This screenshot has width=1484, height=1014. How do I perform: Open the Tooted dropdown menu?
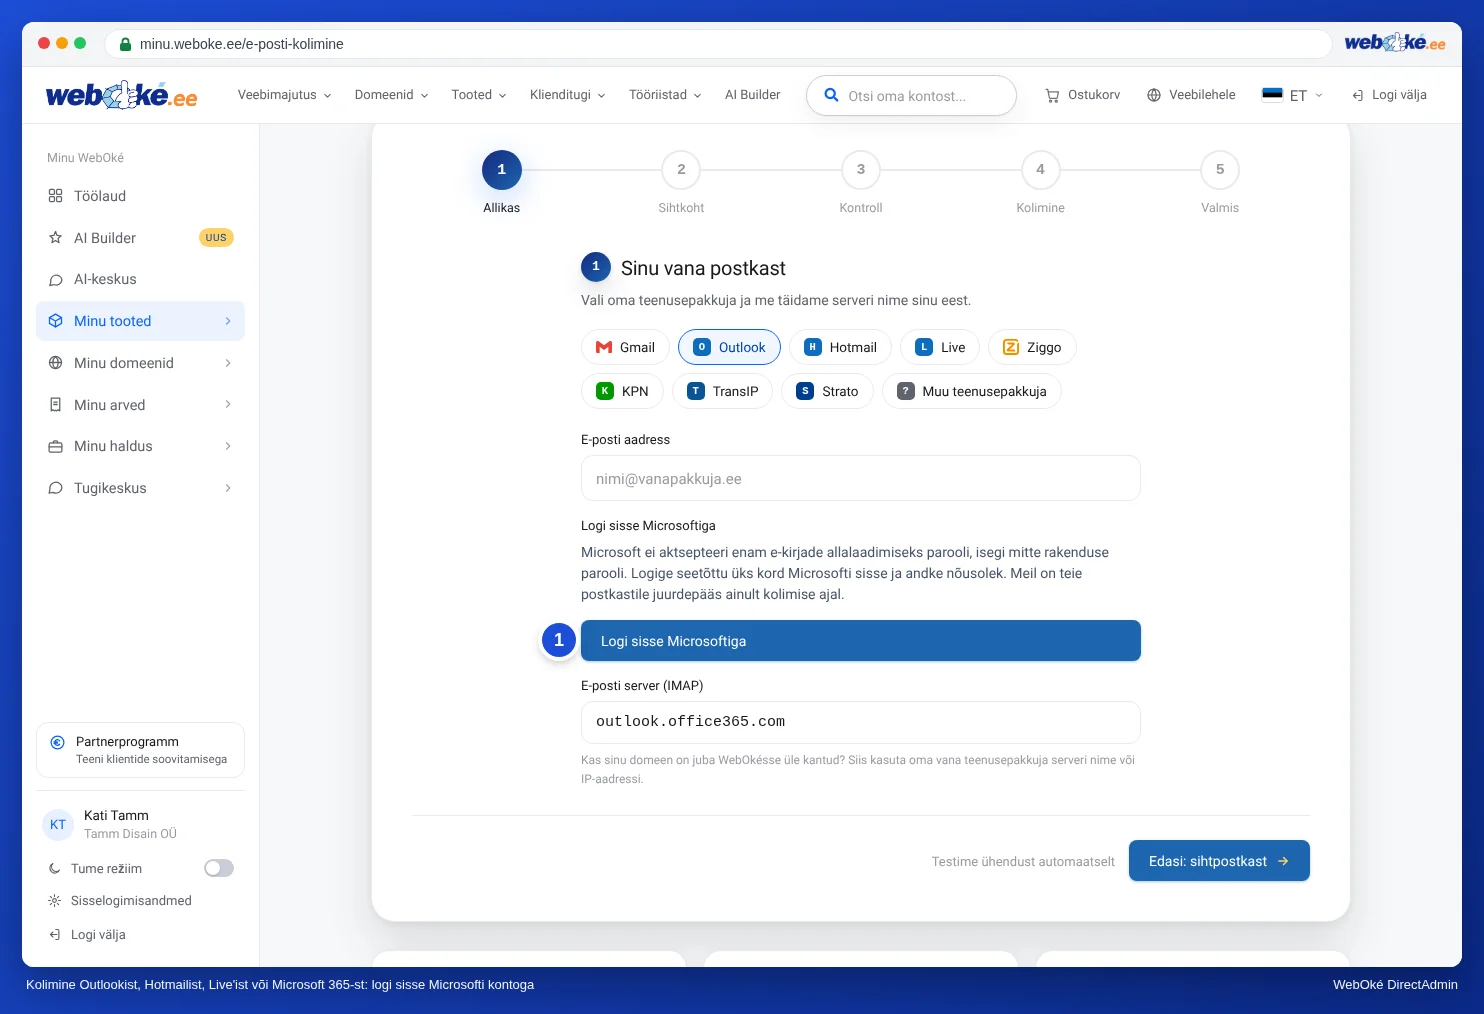click(x=479, y=95)
